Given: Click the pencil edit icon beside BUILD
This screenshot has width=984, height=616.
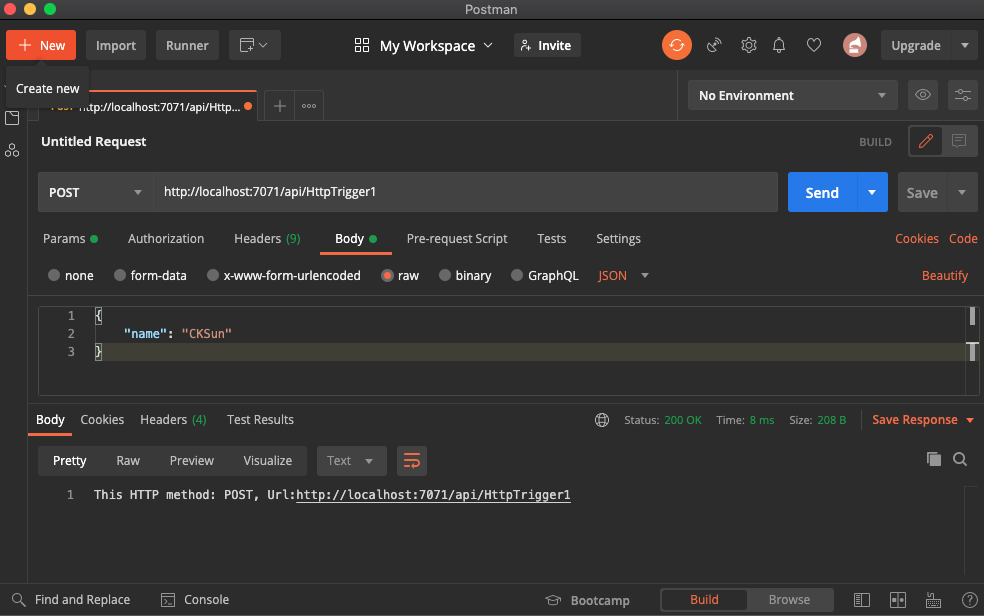Looking at the screenshot, I should 926,141.
